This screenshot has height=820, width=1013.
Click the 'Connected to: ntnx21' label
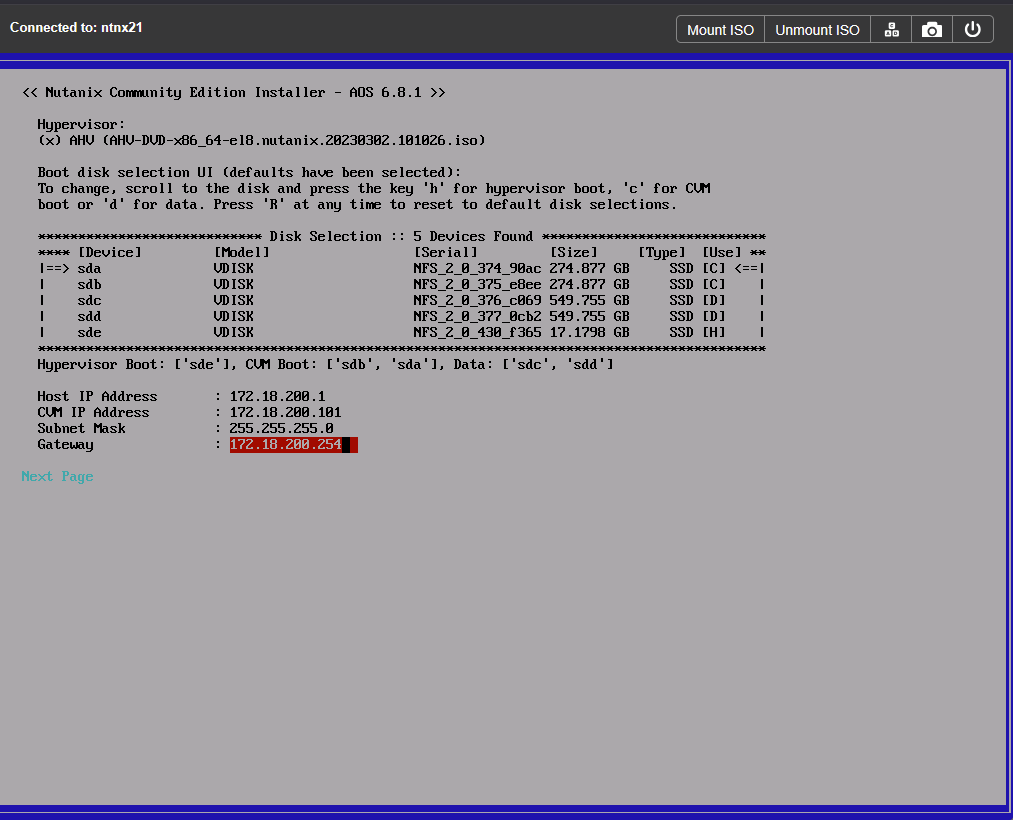76,27
